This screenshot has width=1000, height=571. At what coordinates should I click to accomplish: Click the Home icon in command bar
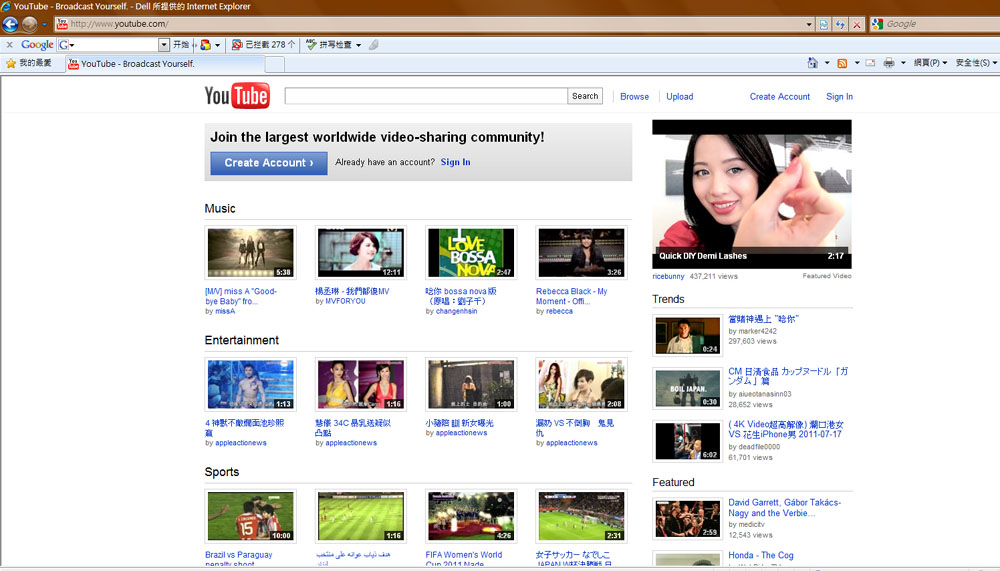tap(813, 63)
